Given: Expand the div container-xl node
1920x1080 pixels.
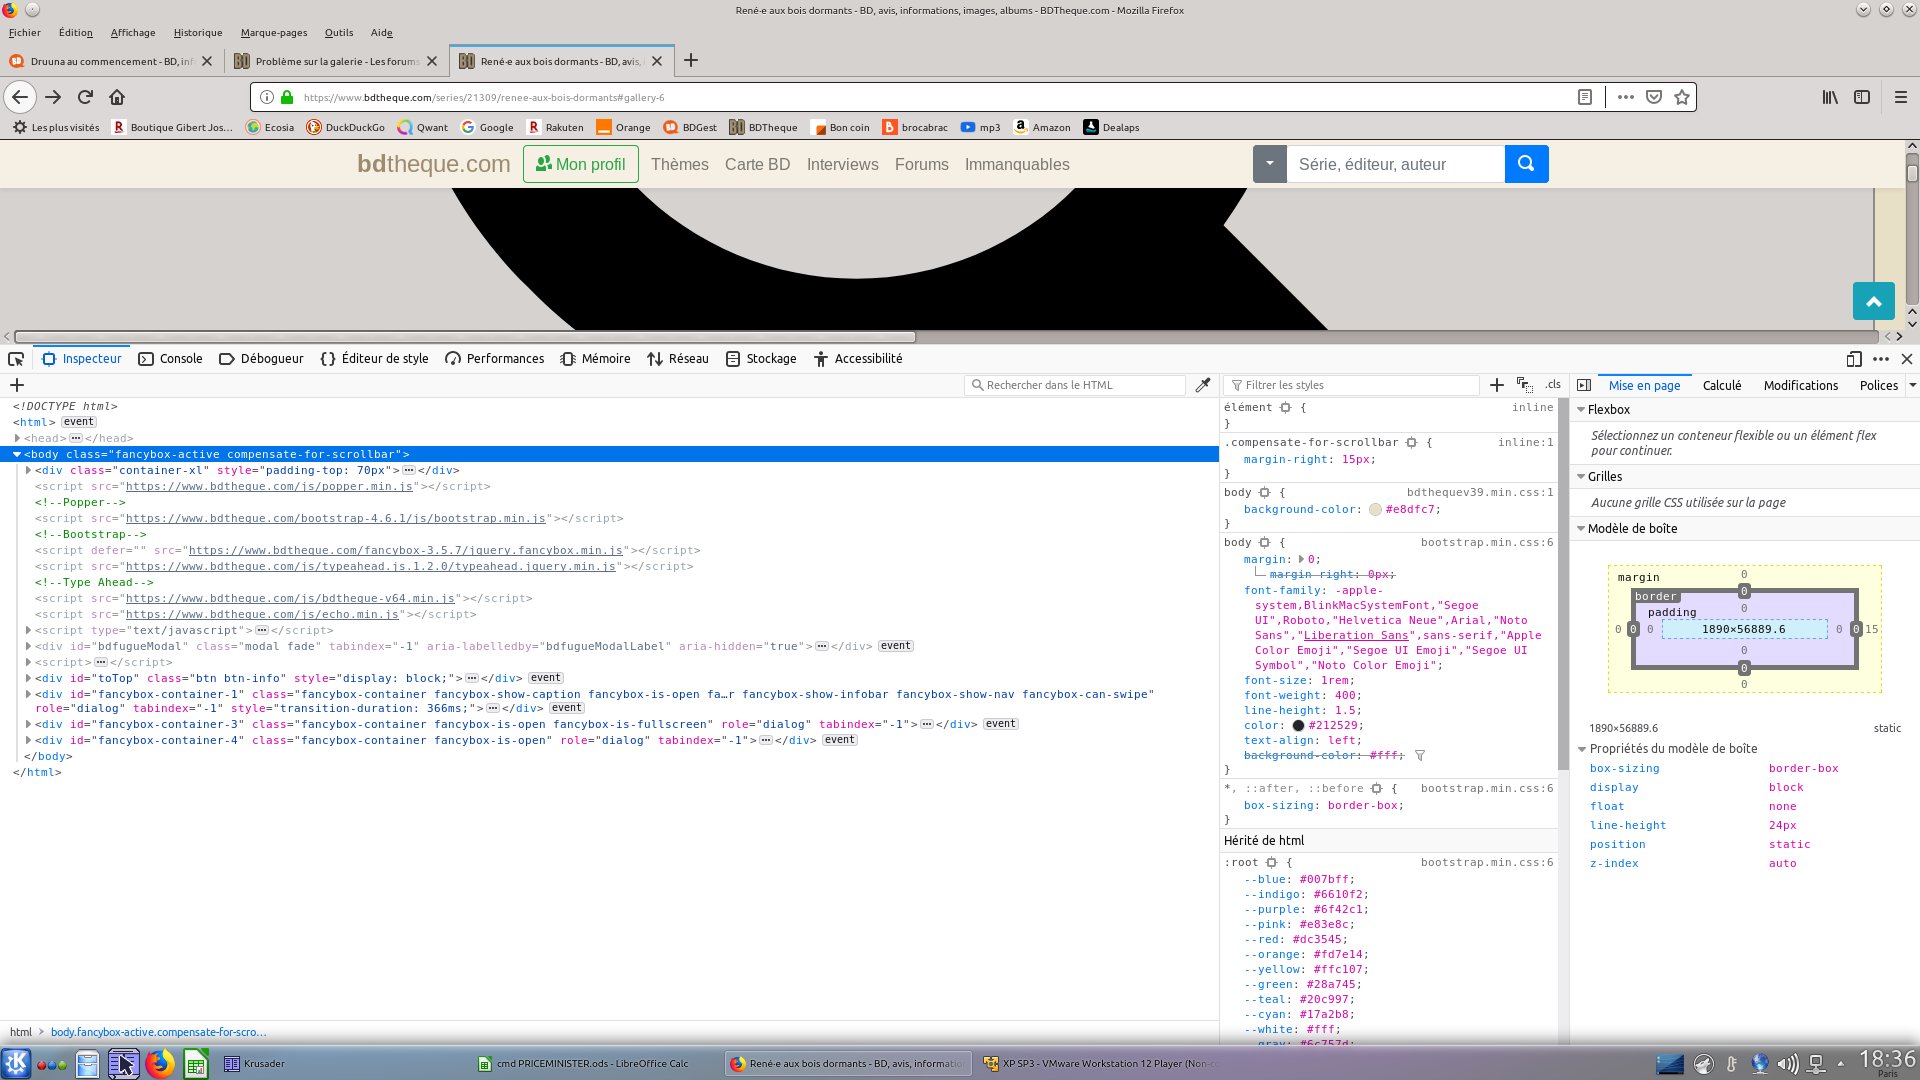Looking at the screenshot, I should click(x=28, y=470).
